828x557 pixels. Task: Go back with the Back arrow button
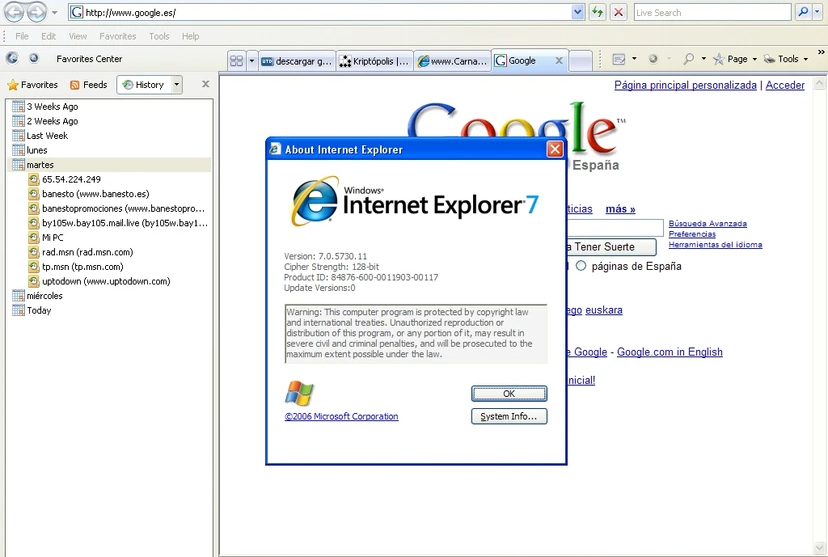(14, 12)
